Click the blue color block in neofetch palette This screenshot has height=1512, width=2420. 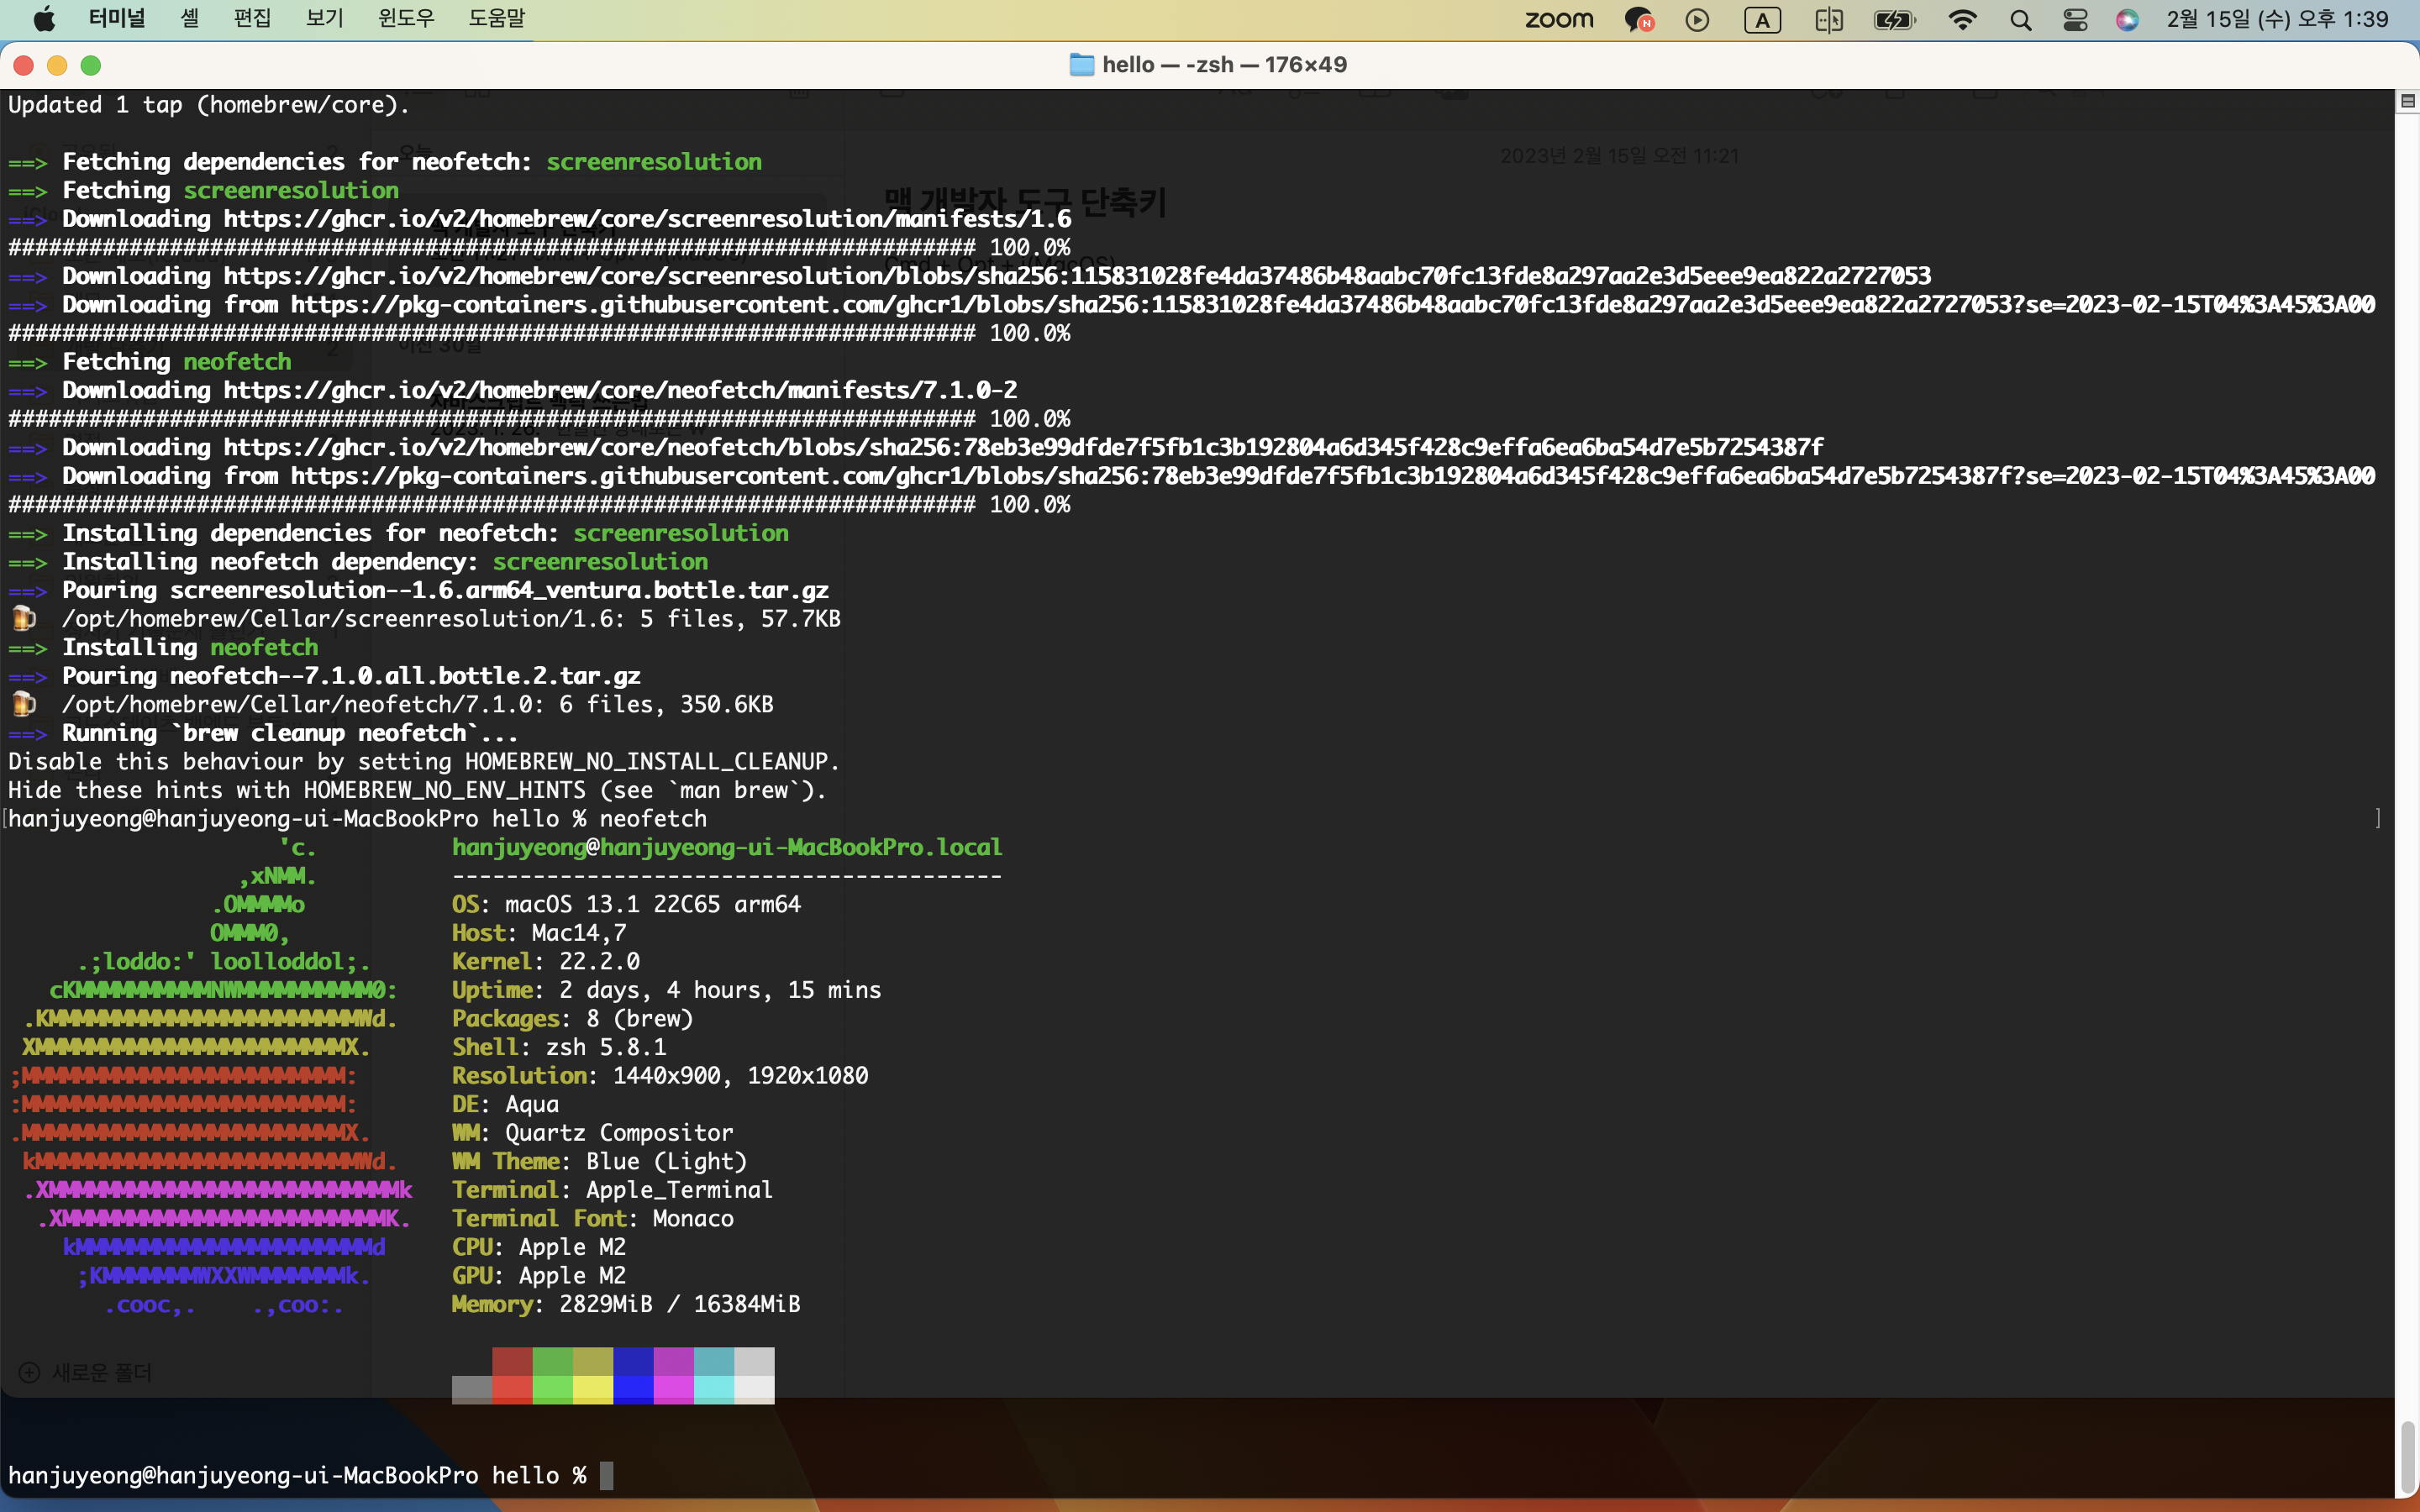point(633,1376)
